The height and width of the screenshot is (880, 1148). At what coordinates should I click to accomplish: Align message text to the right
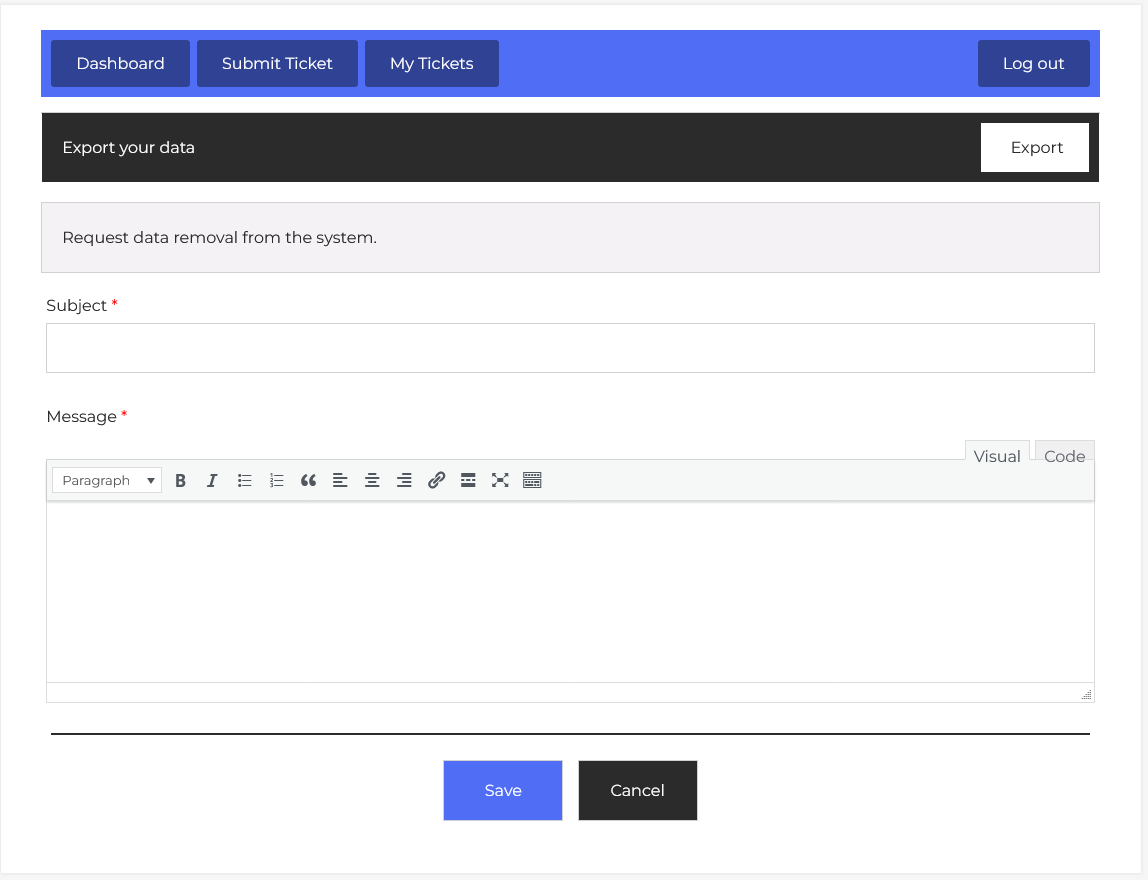click(x=404, y=481)
